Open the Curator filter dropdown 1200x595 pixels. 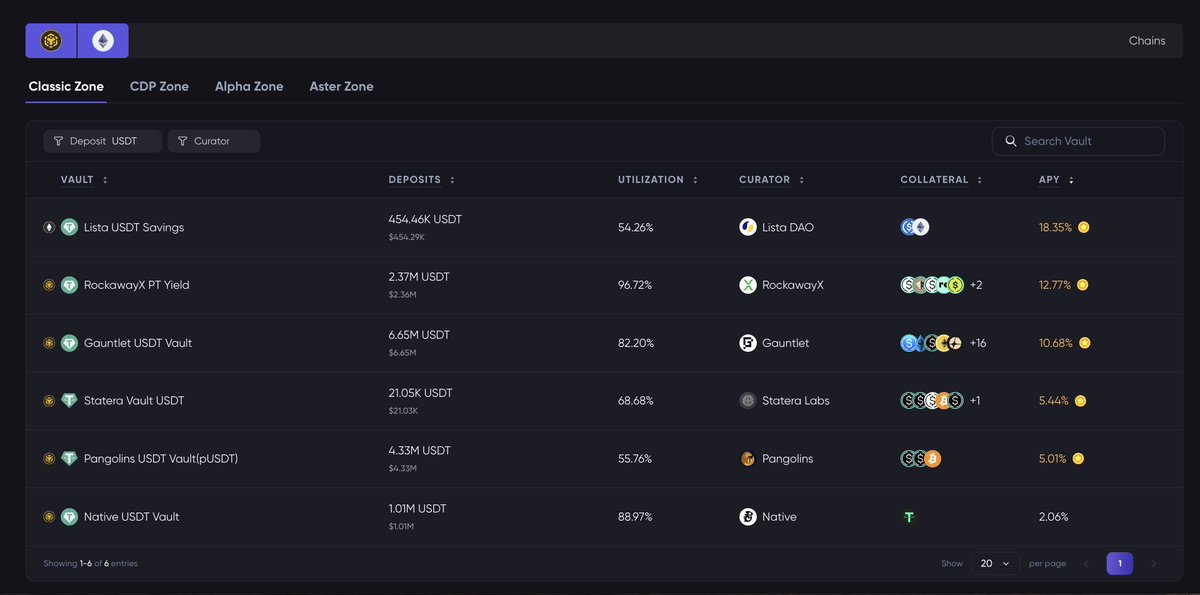point(214,141)
